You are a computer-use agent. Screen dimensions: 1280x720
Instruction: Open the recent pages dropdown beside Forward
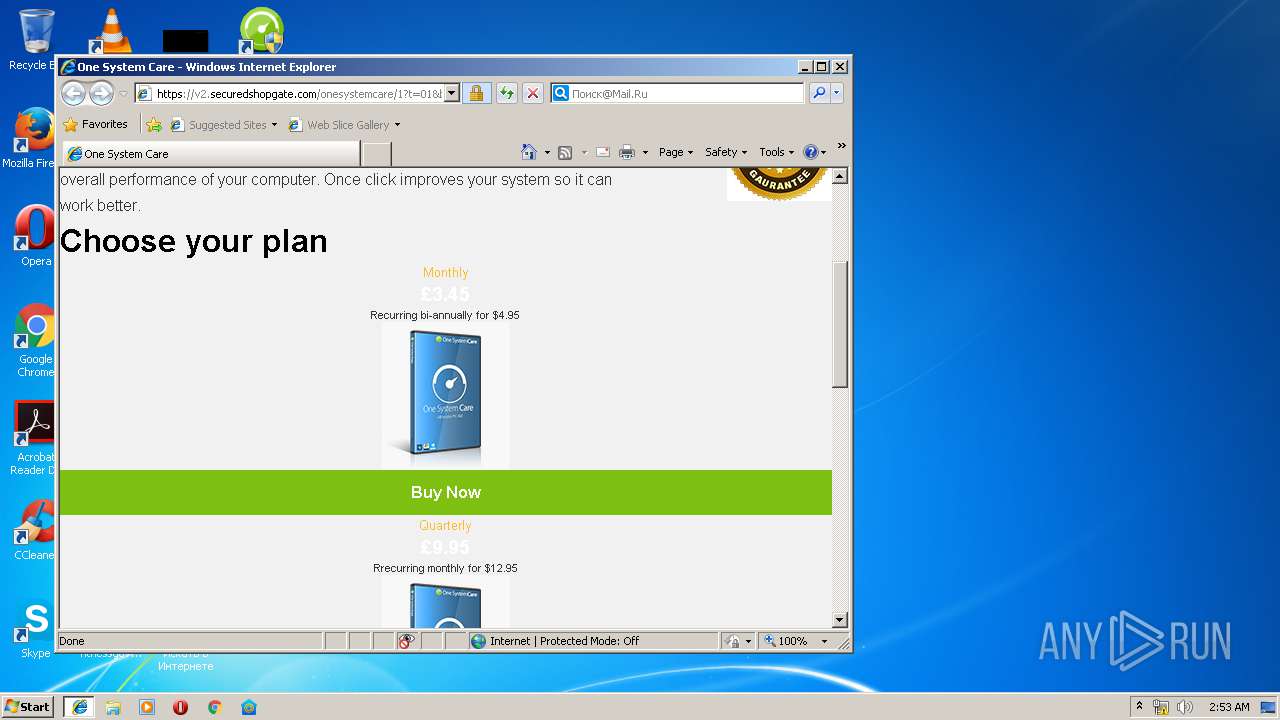click(x=123, y=94)
